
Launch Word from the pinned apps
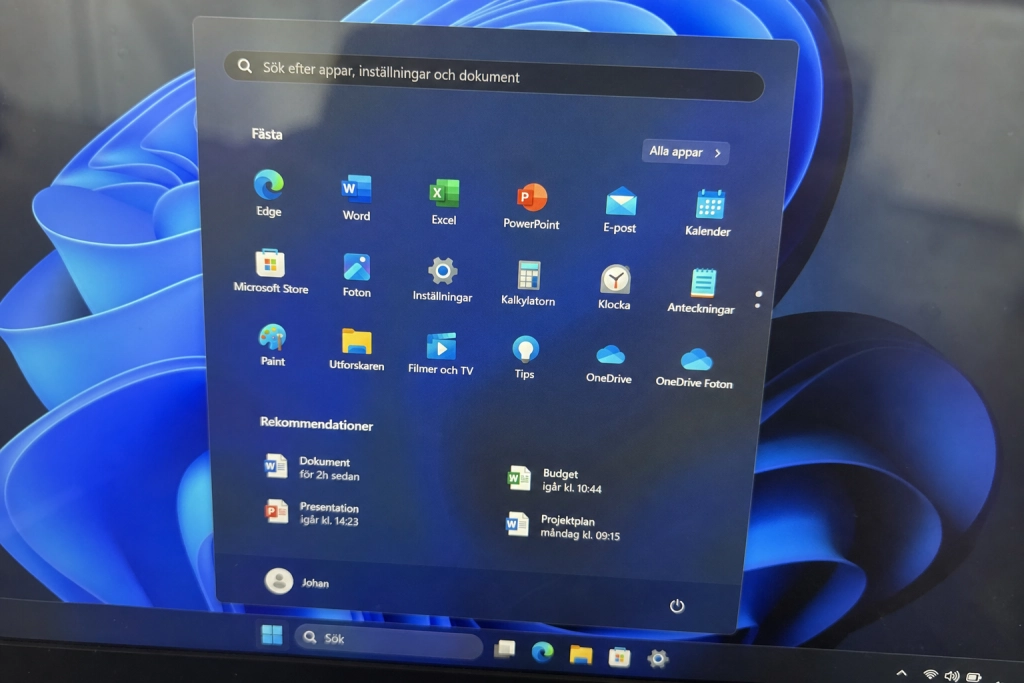click(x=356, y=197)
